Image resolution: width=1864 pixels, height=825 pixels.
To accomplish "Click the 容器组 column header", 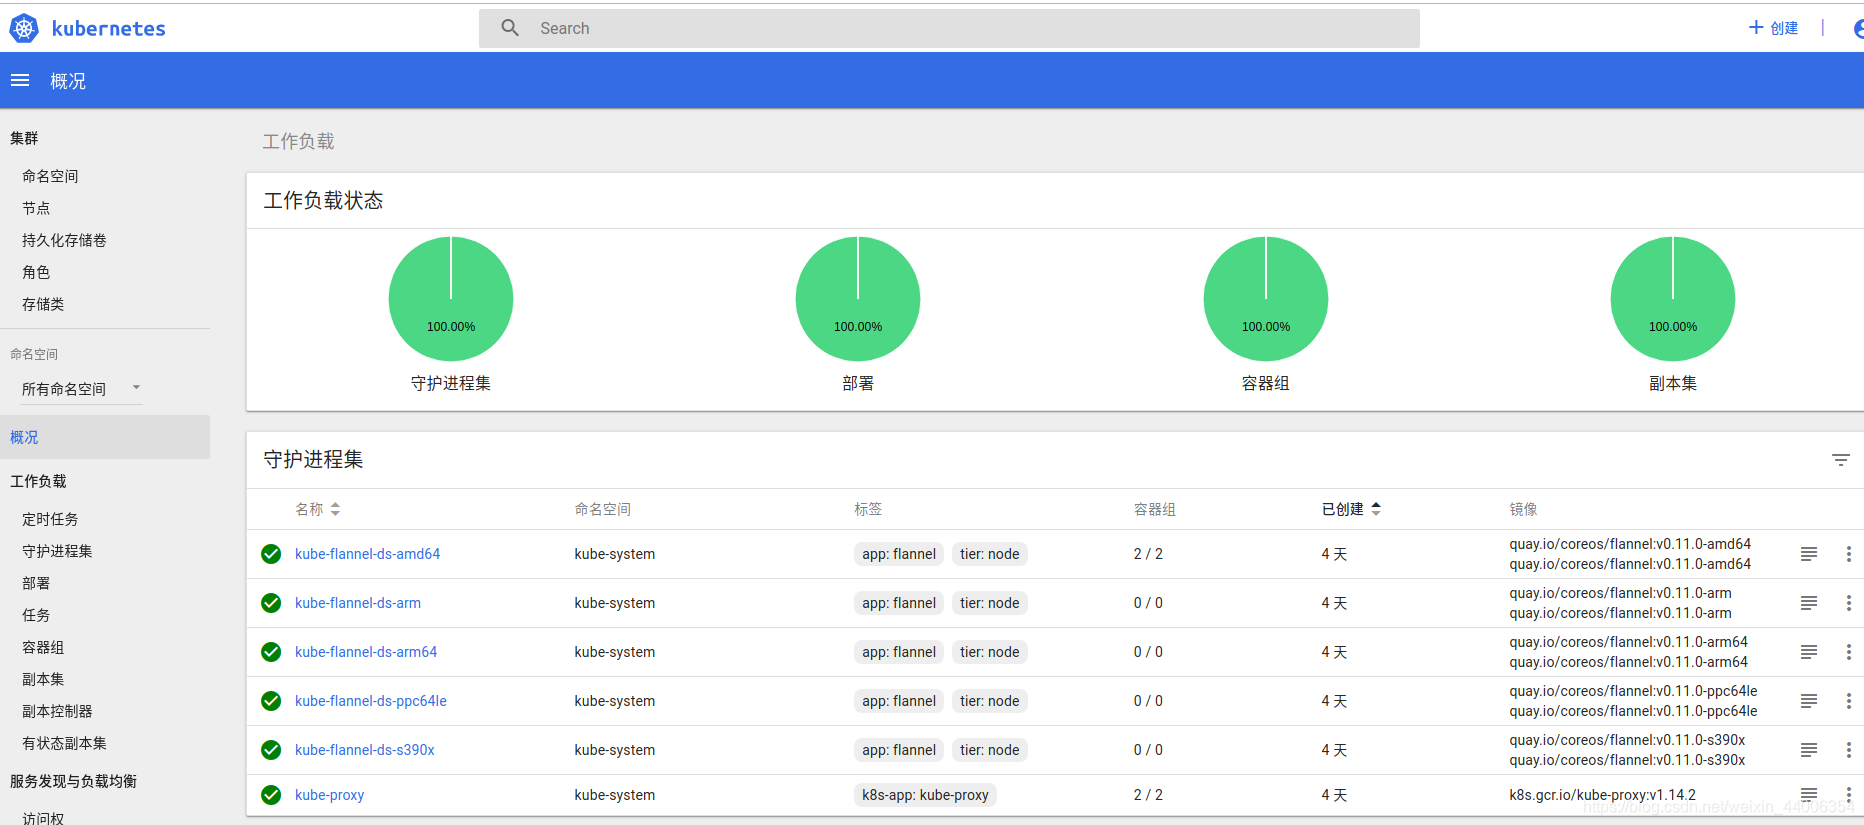I will pos(1154,509).
